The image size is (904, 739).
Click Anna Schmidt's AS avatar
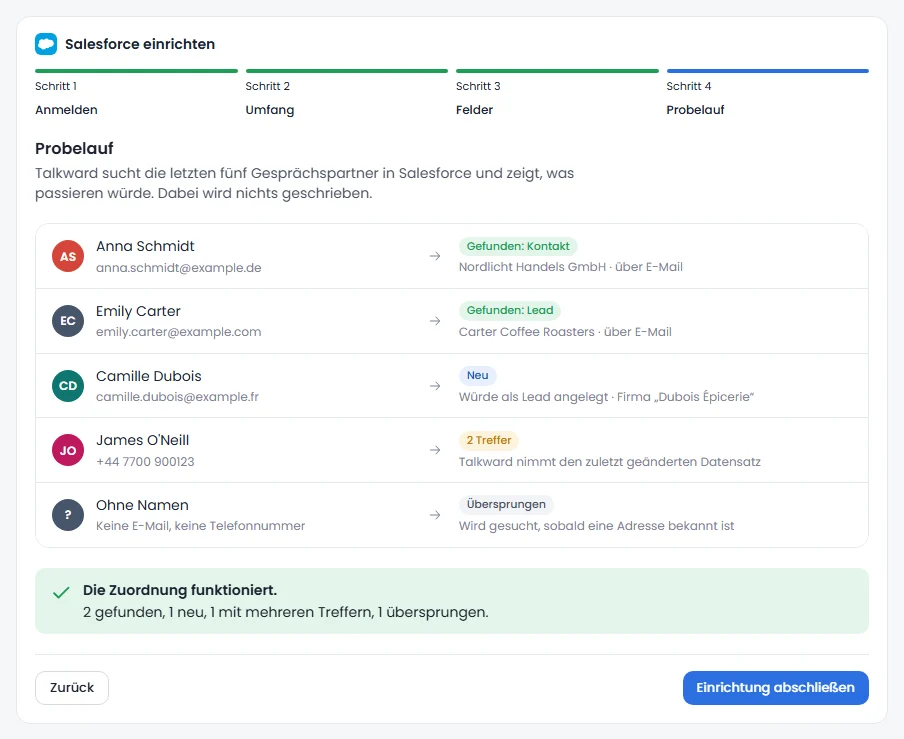(68, 256)
